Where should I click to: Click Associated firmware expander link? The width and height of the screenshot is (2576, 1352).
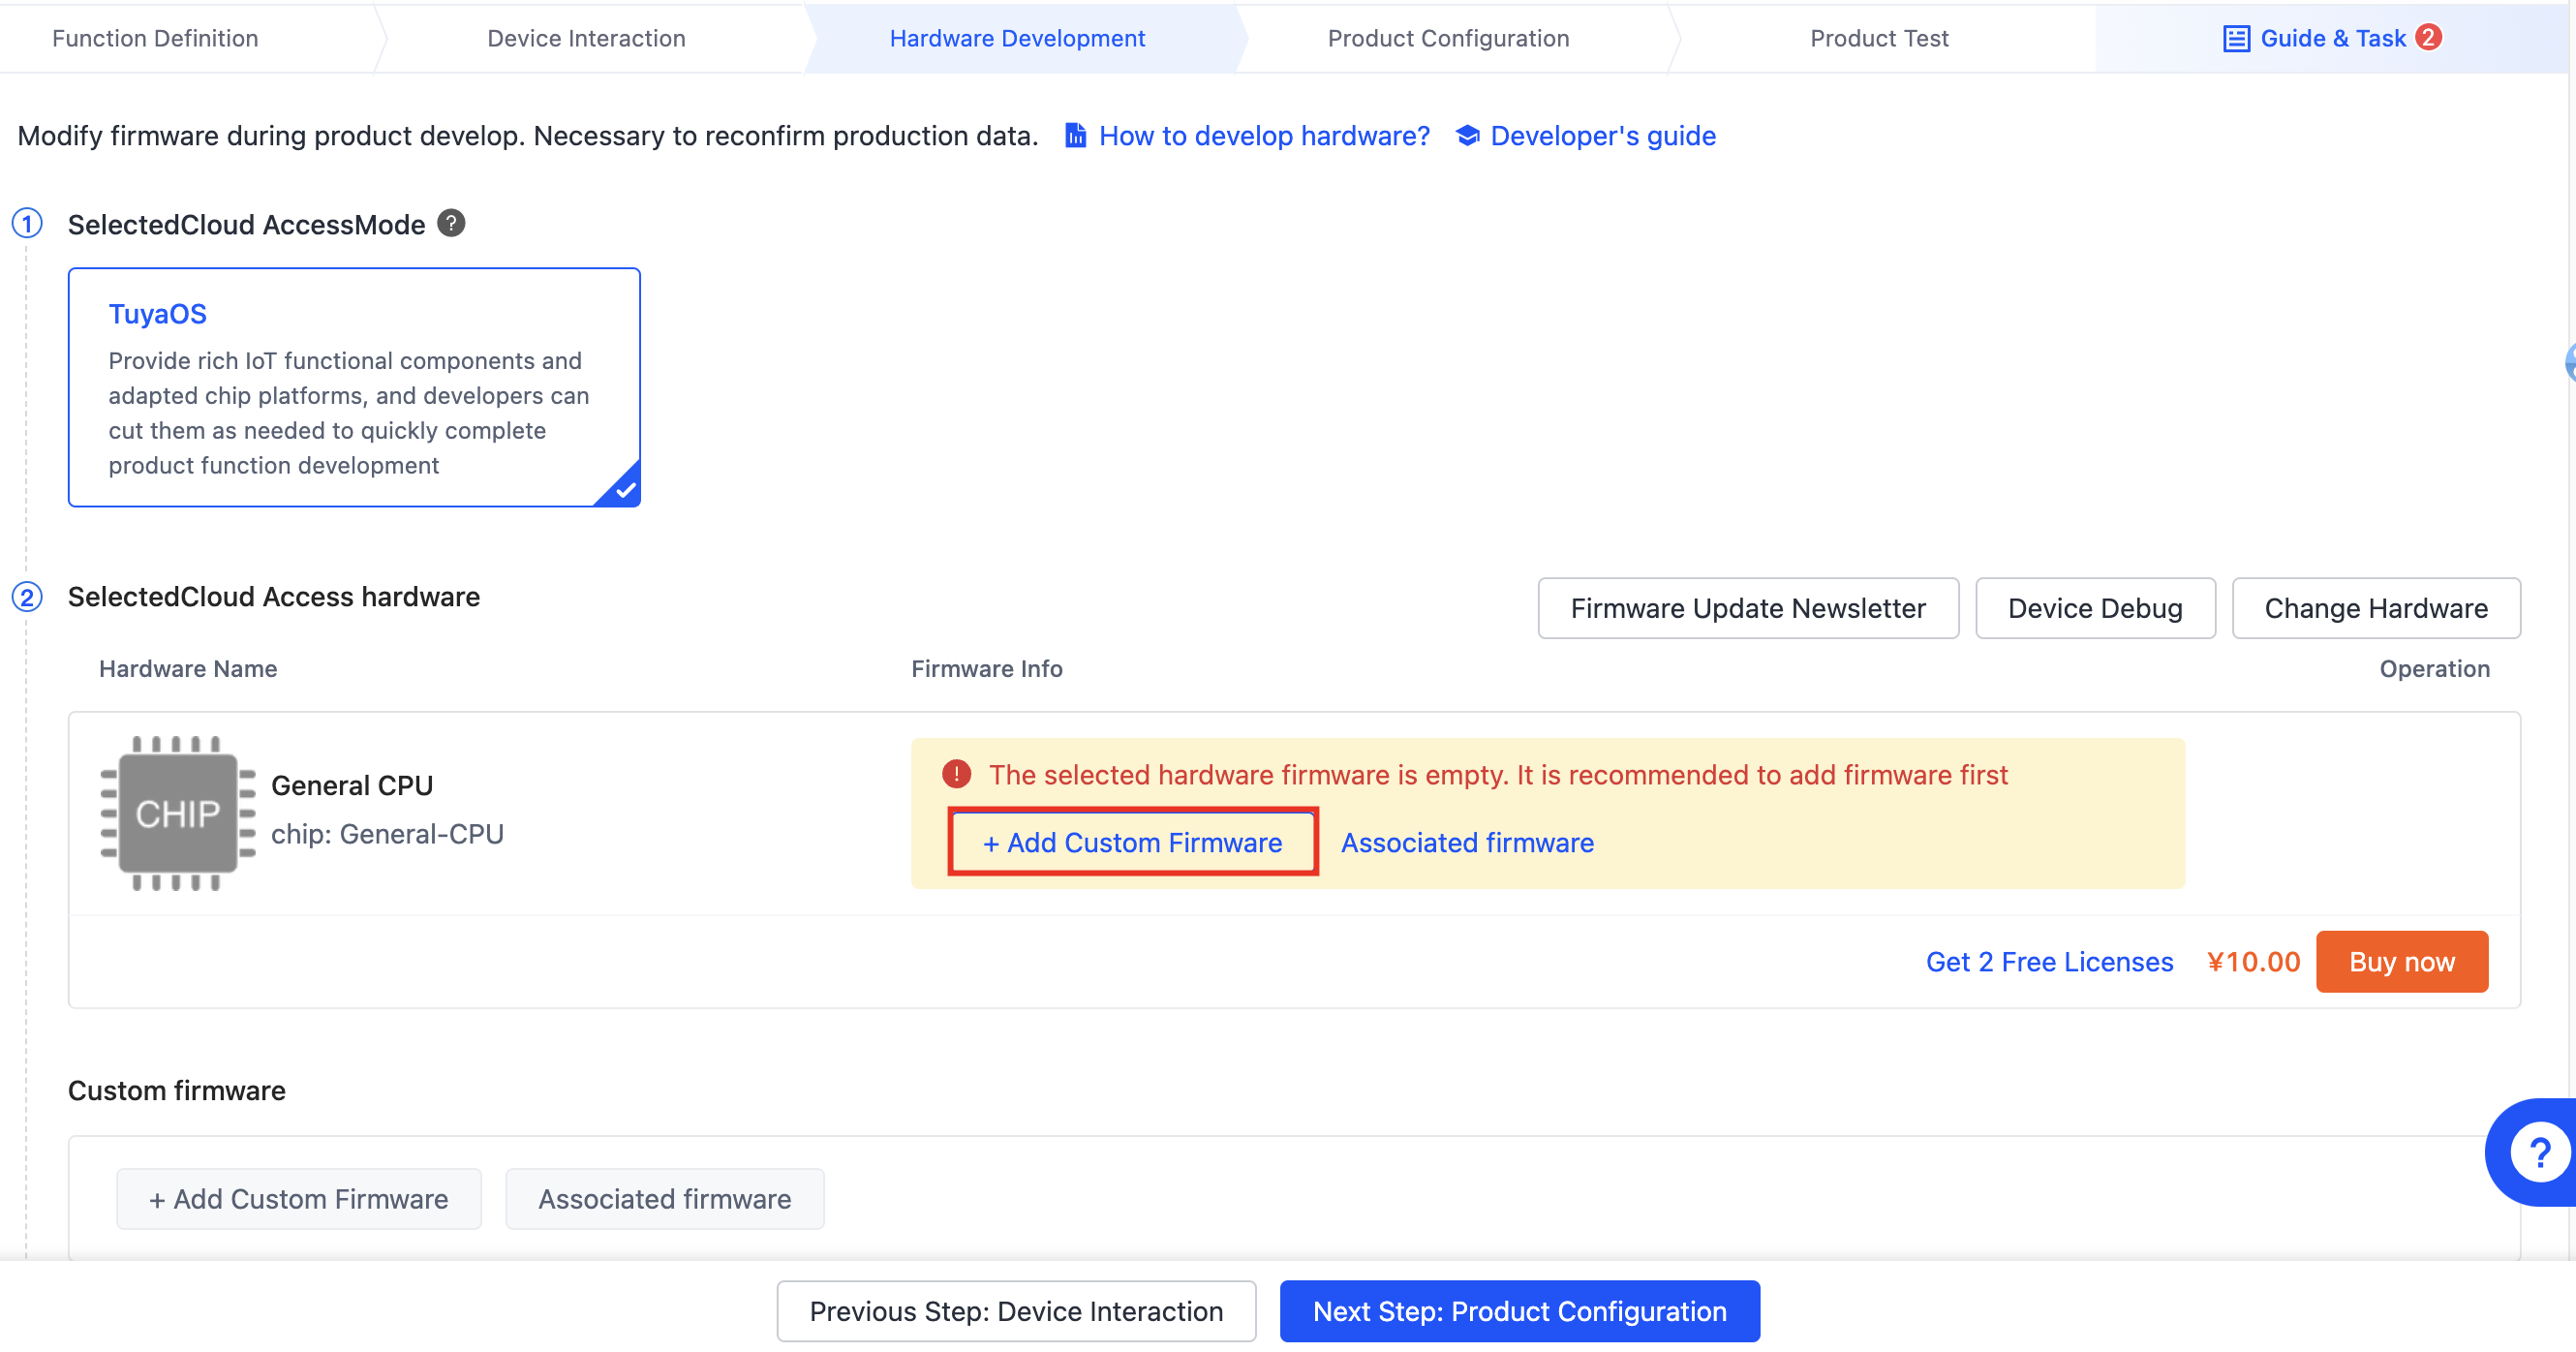point(1465,843)
